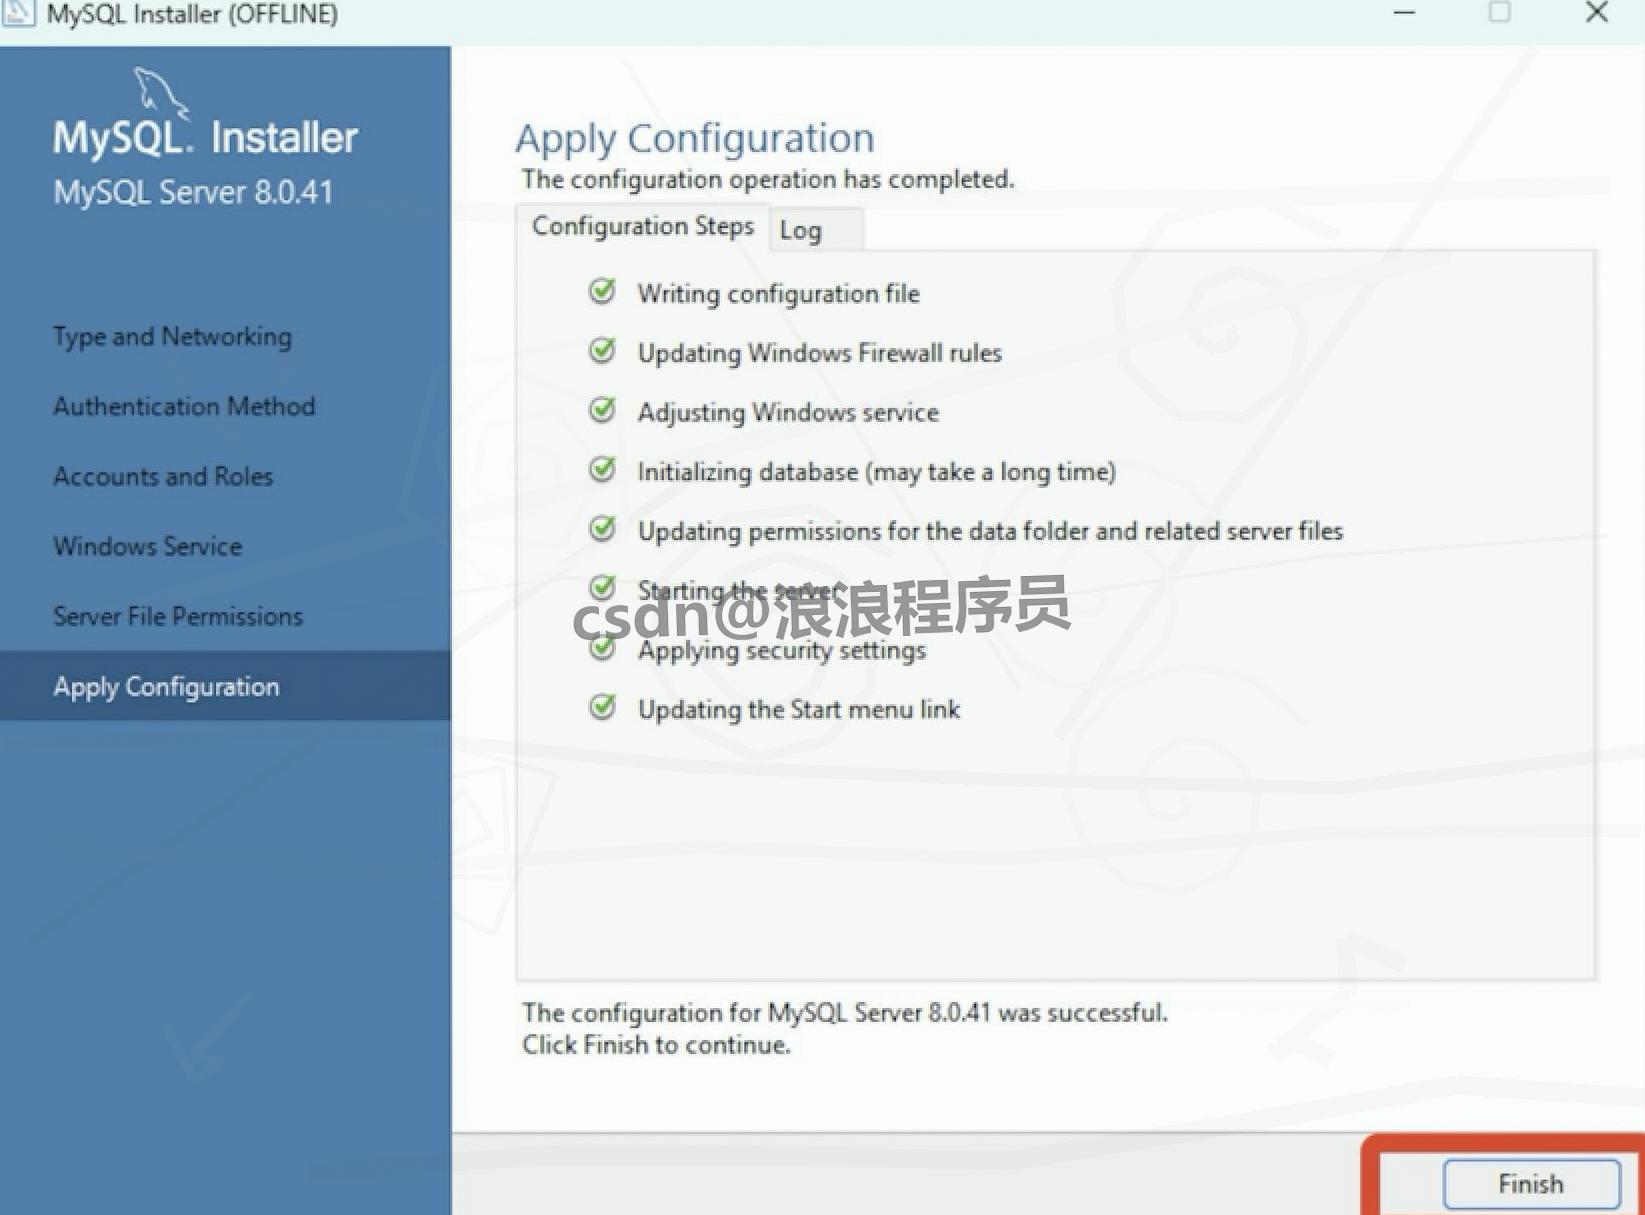Click 'The configuration operation has completed.' text
The image size is (1645, 1215).
coord(768,179)
